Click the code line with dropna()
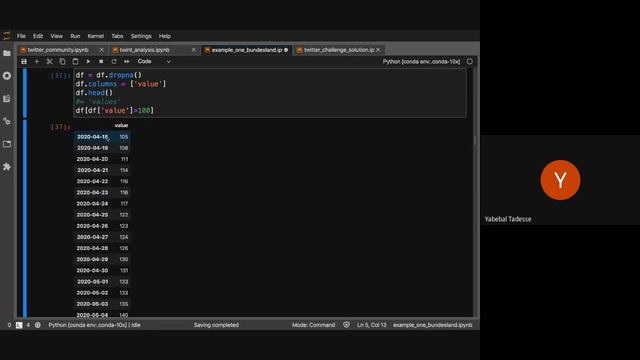The height and width of the screenshot is (360, 640). tap(109, 75)
